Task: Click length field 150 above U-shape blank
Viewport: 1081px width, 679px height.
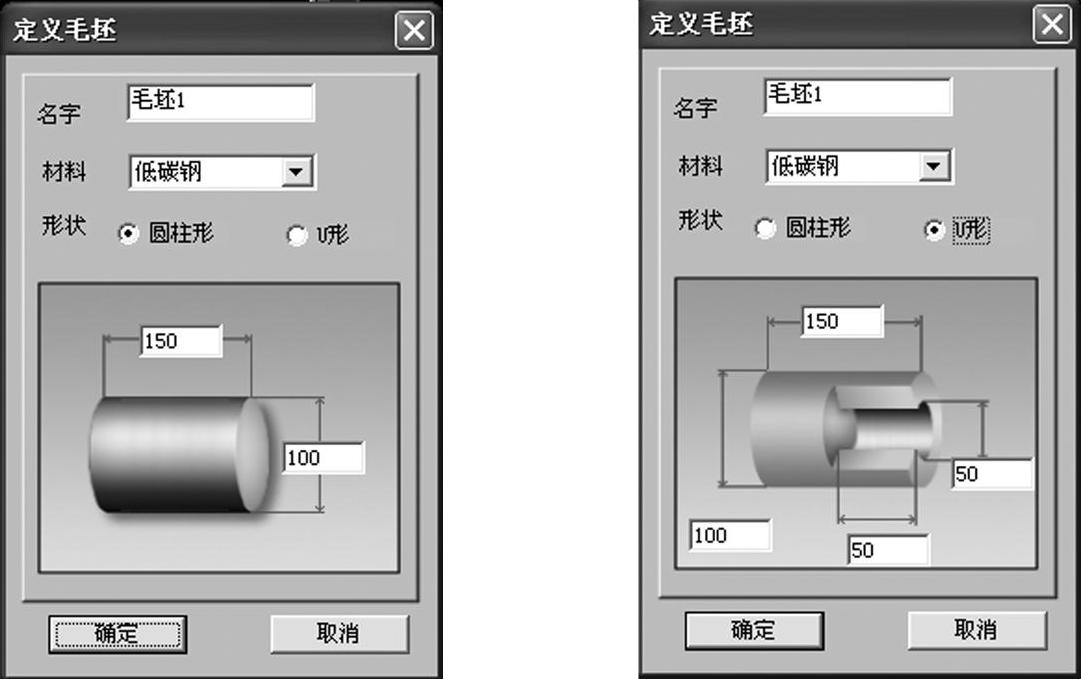Action: (x=842, y=321)
